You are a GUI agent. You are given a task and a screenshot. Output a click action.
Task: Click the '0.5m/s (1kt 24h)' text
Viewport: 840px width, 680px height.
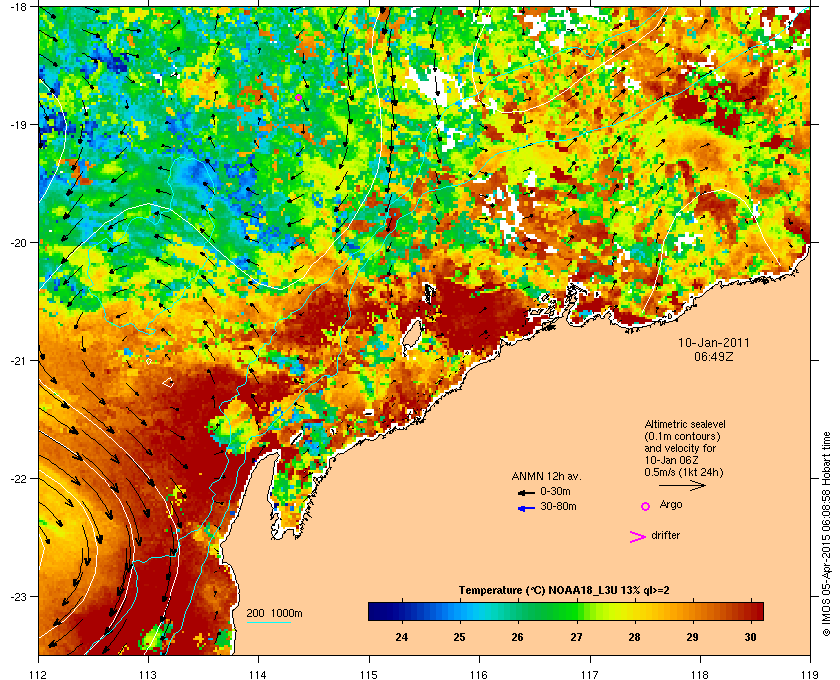pos(684,473)
